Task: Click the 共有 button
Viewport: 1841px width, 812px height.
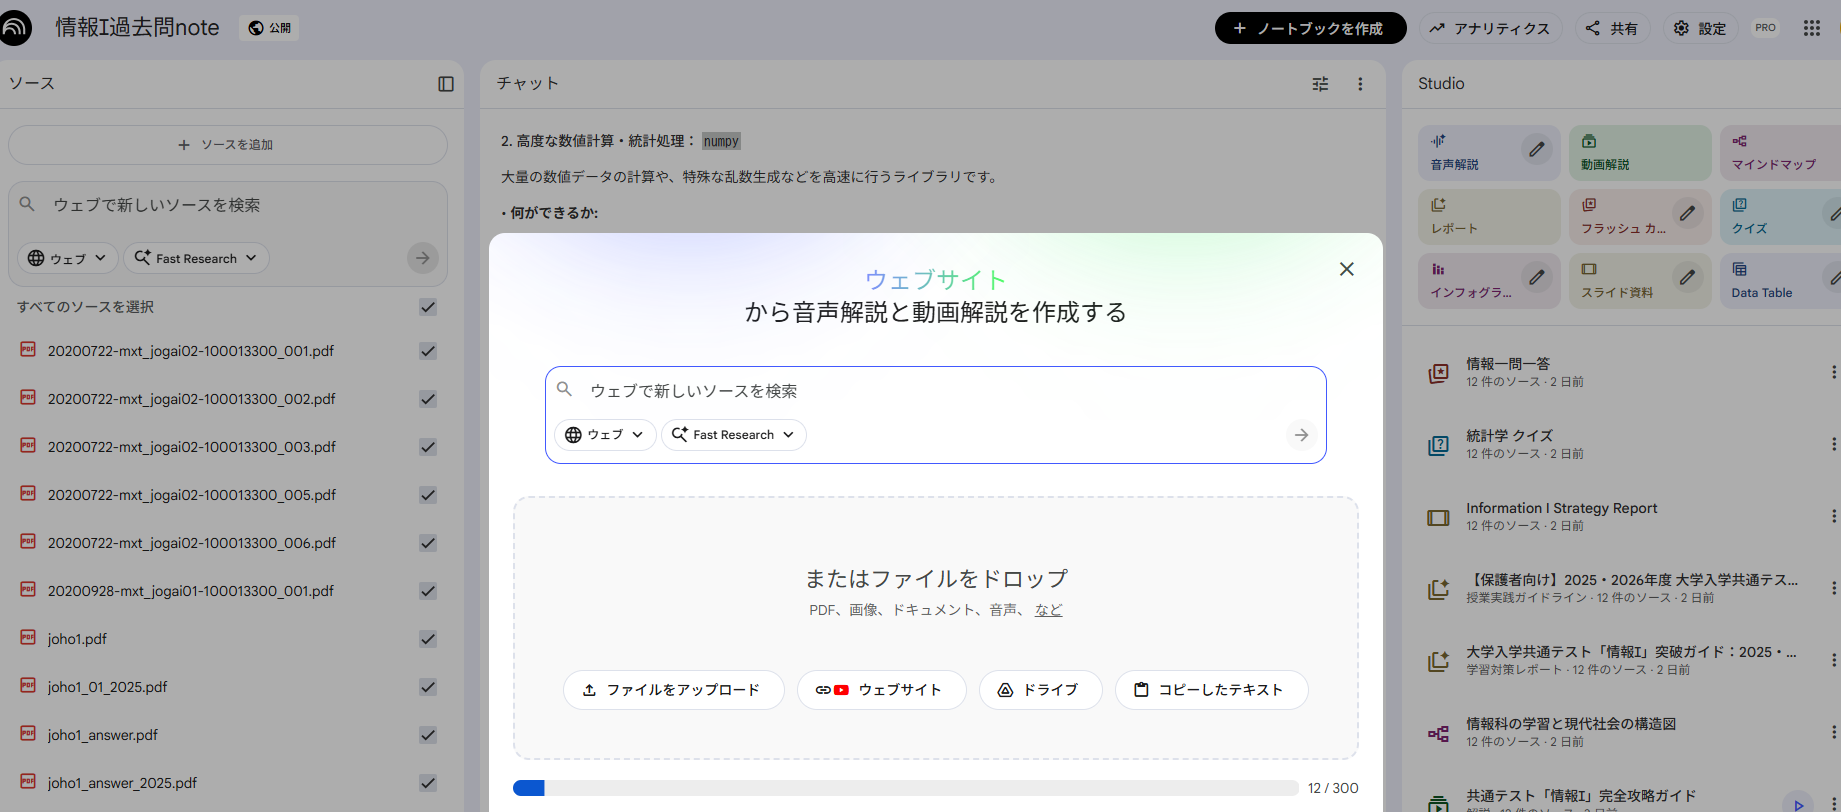Action: [x=1612, y=28]
